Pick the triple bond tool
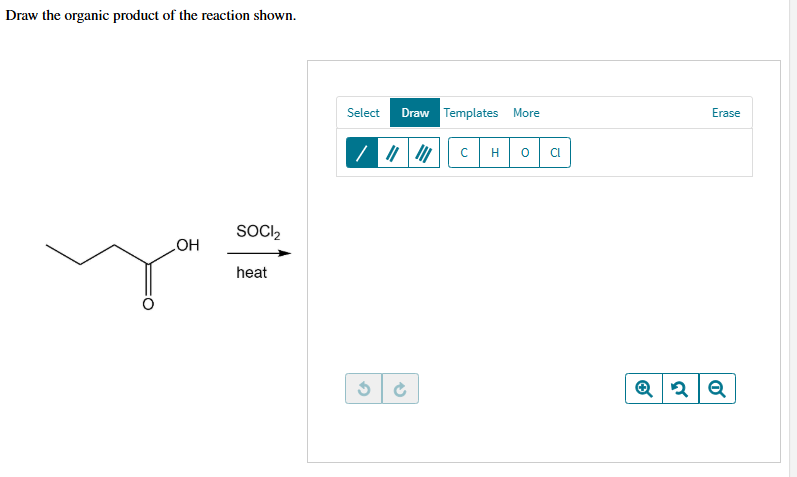797x477 pixels. click(423, 153)
